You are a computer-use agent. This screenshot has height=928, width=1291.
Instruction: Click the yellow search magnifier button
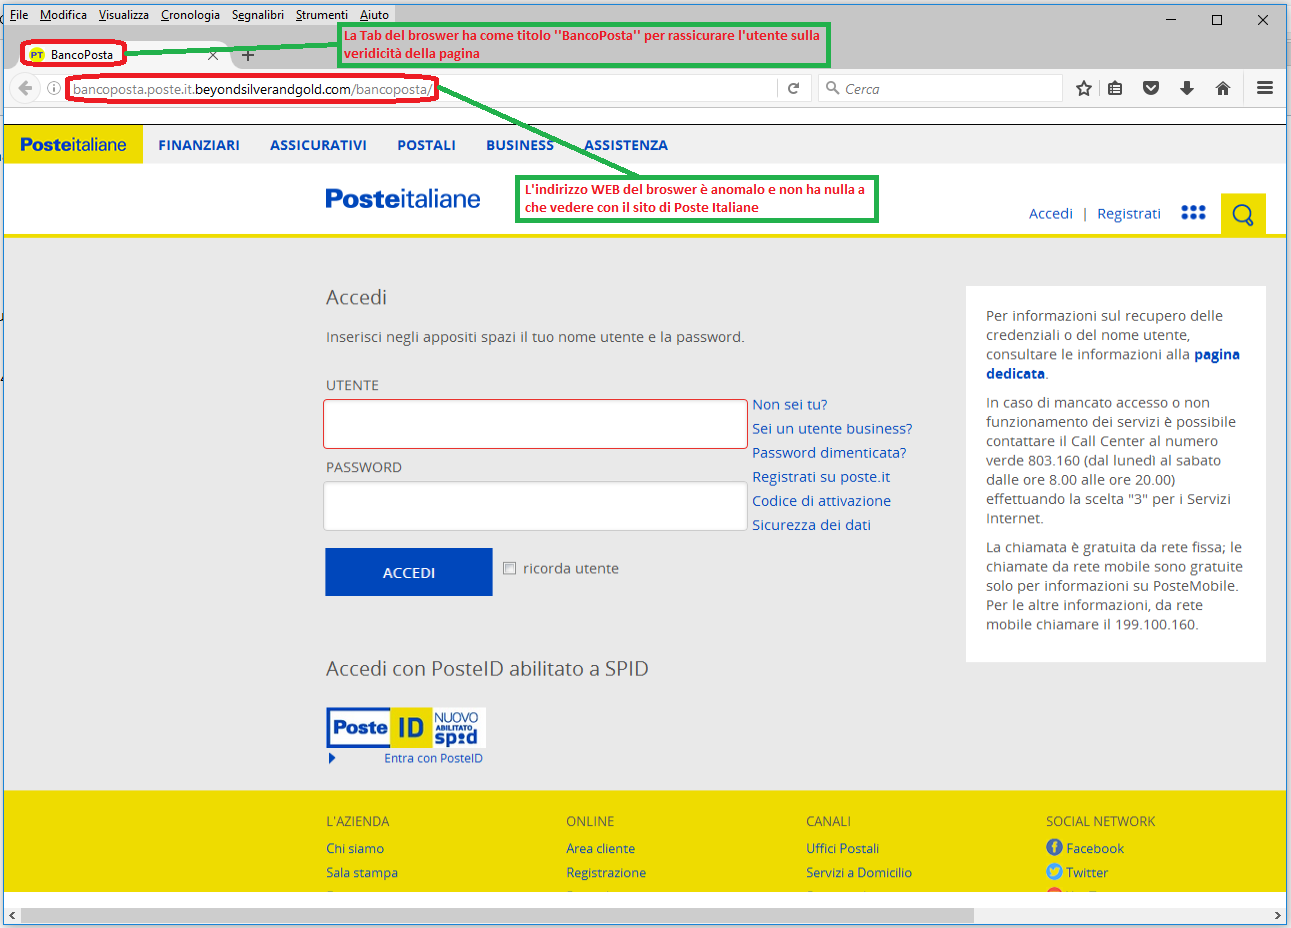[1243, 214]
